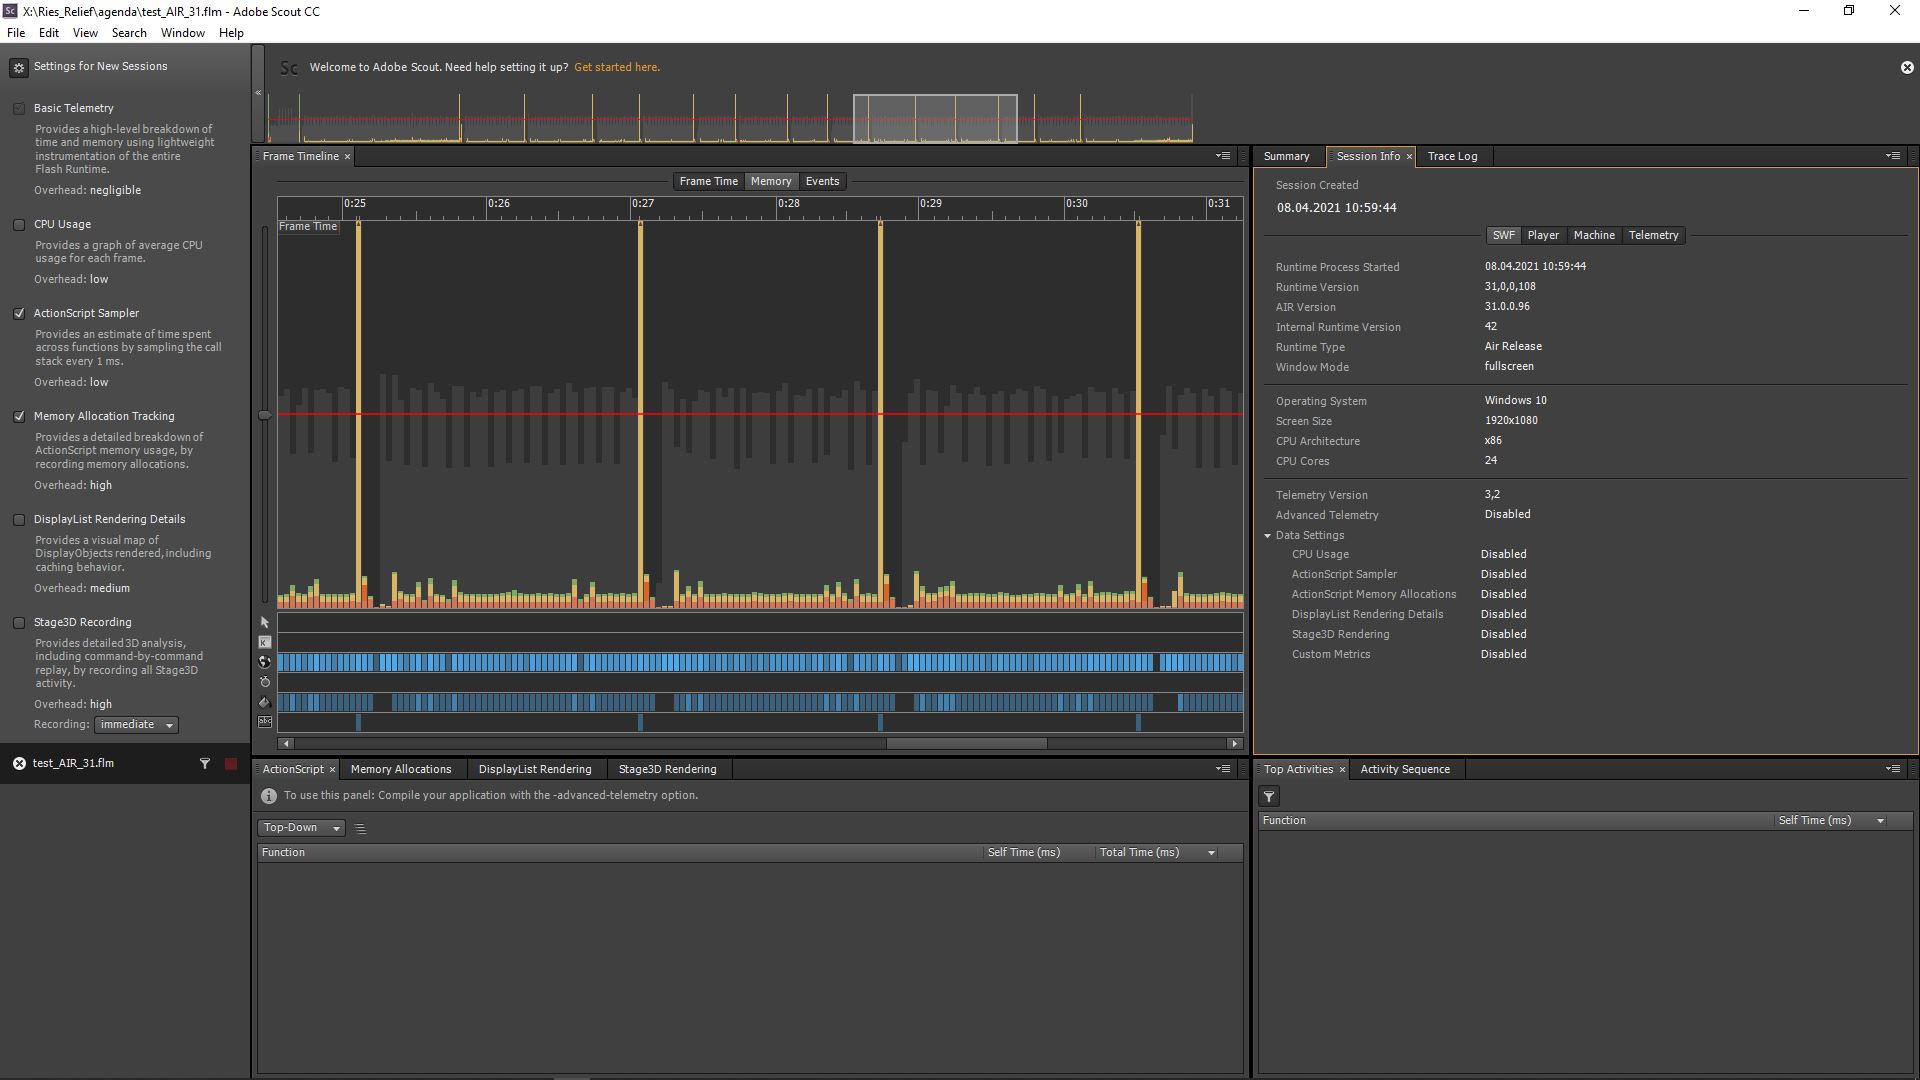
Task: Click the horizontal scrollbar below the timeline
Action: click(965, 744)
